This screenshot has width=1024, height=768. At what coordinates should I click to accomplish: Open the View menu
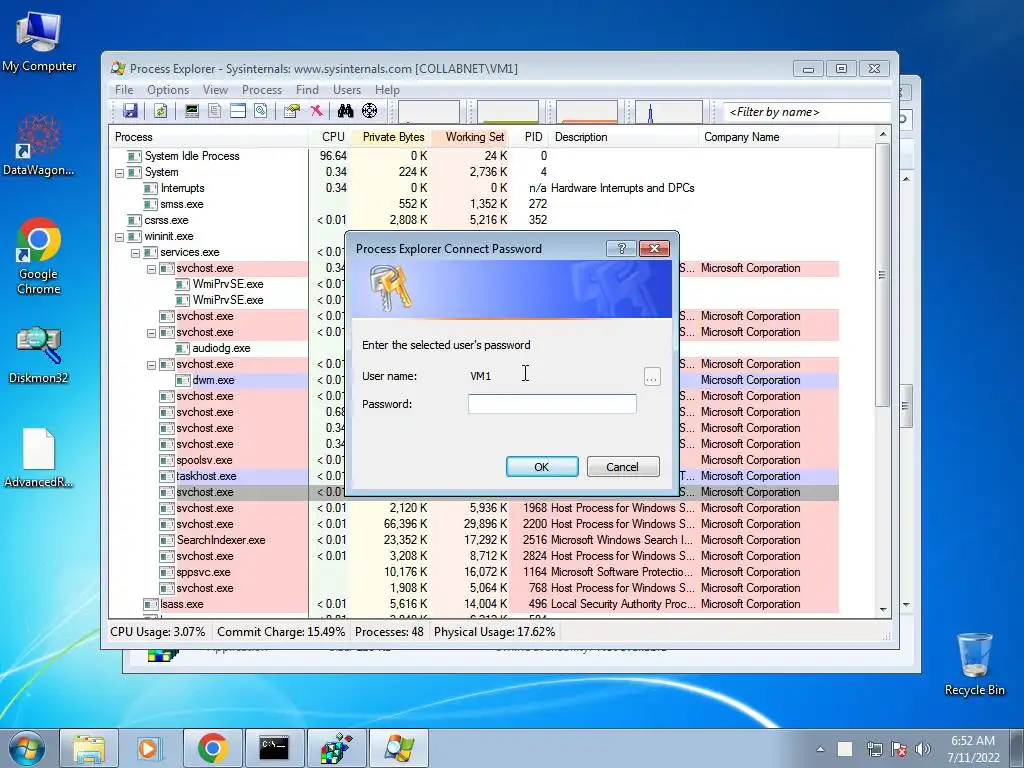[x=216, y=89]
